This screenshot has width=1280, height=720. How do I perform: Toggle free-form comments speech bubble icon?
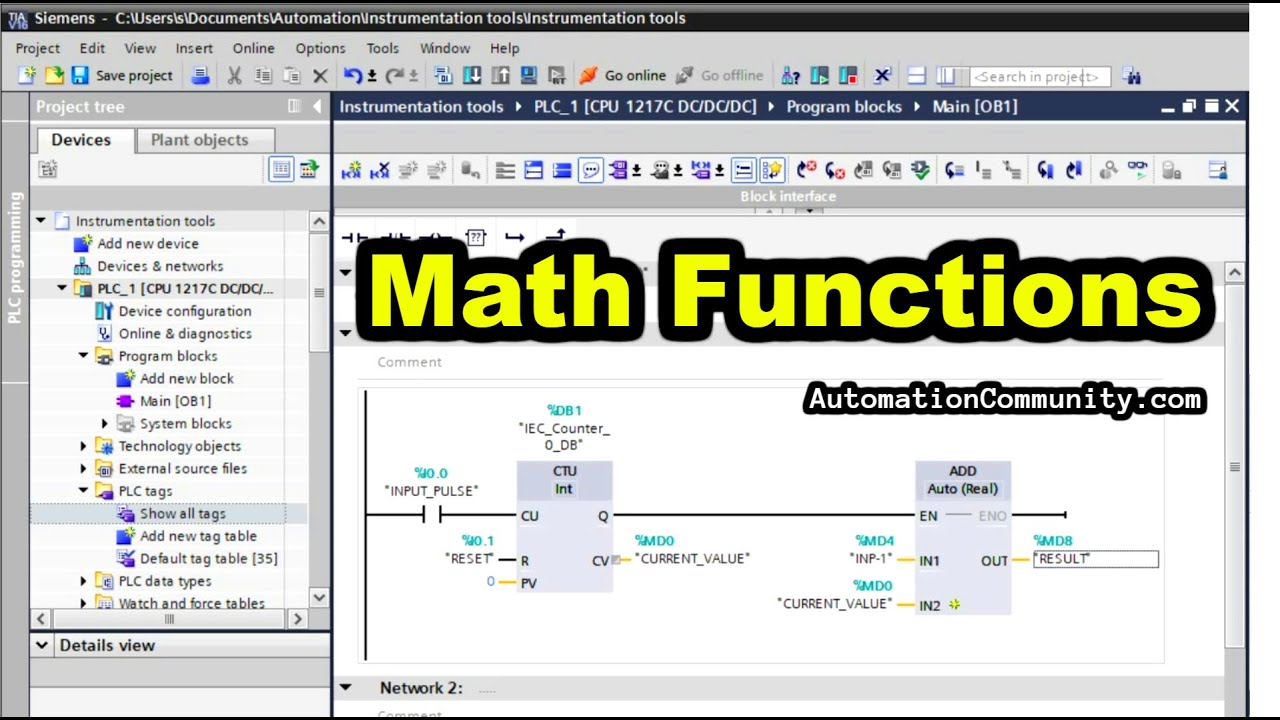[591, 170]
